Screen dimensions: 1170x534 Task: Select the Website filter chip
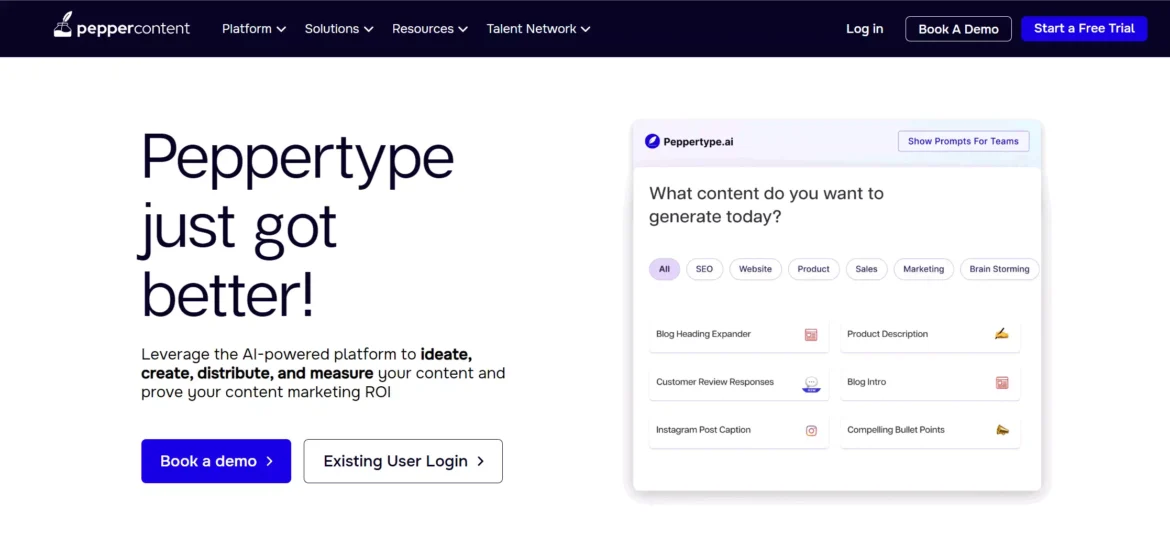(755, 269)
